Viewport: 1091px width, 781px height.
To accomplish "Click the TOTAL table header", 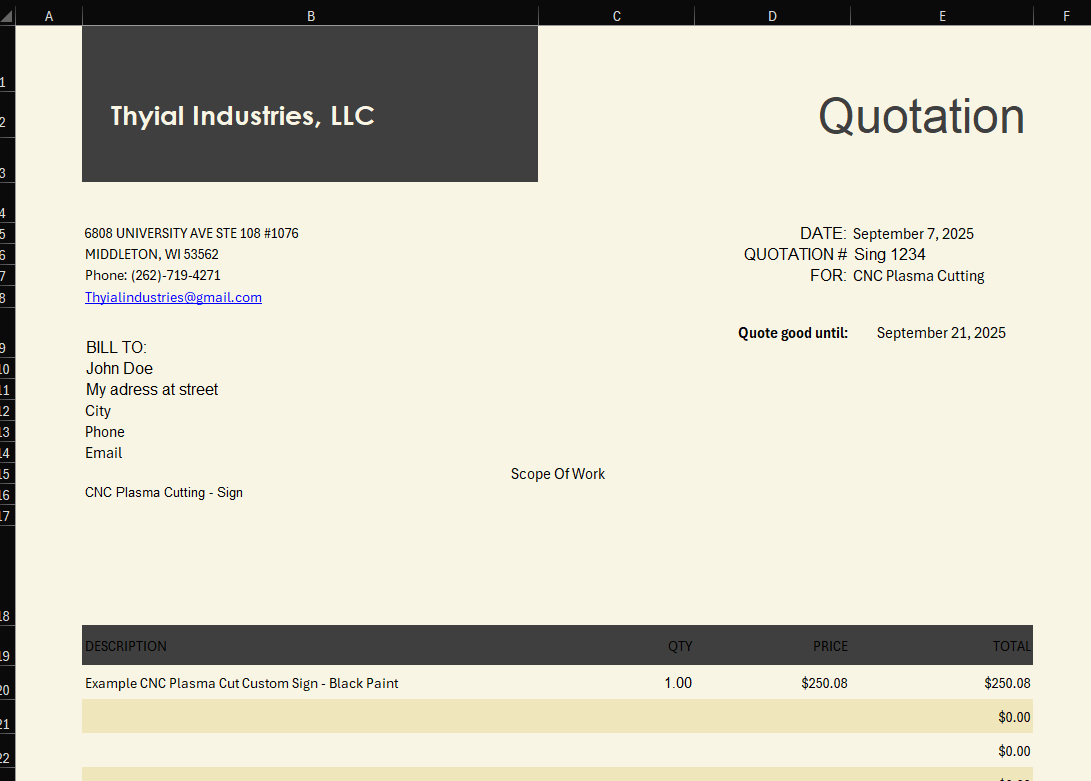I will (x=1012, y=646).
